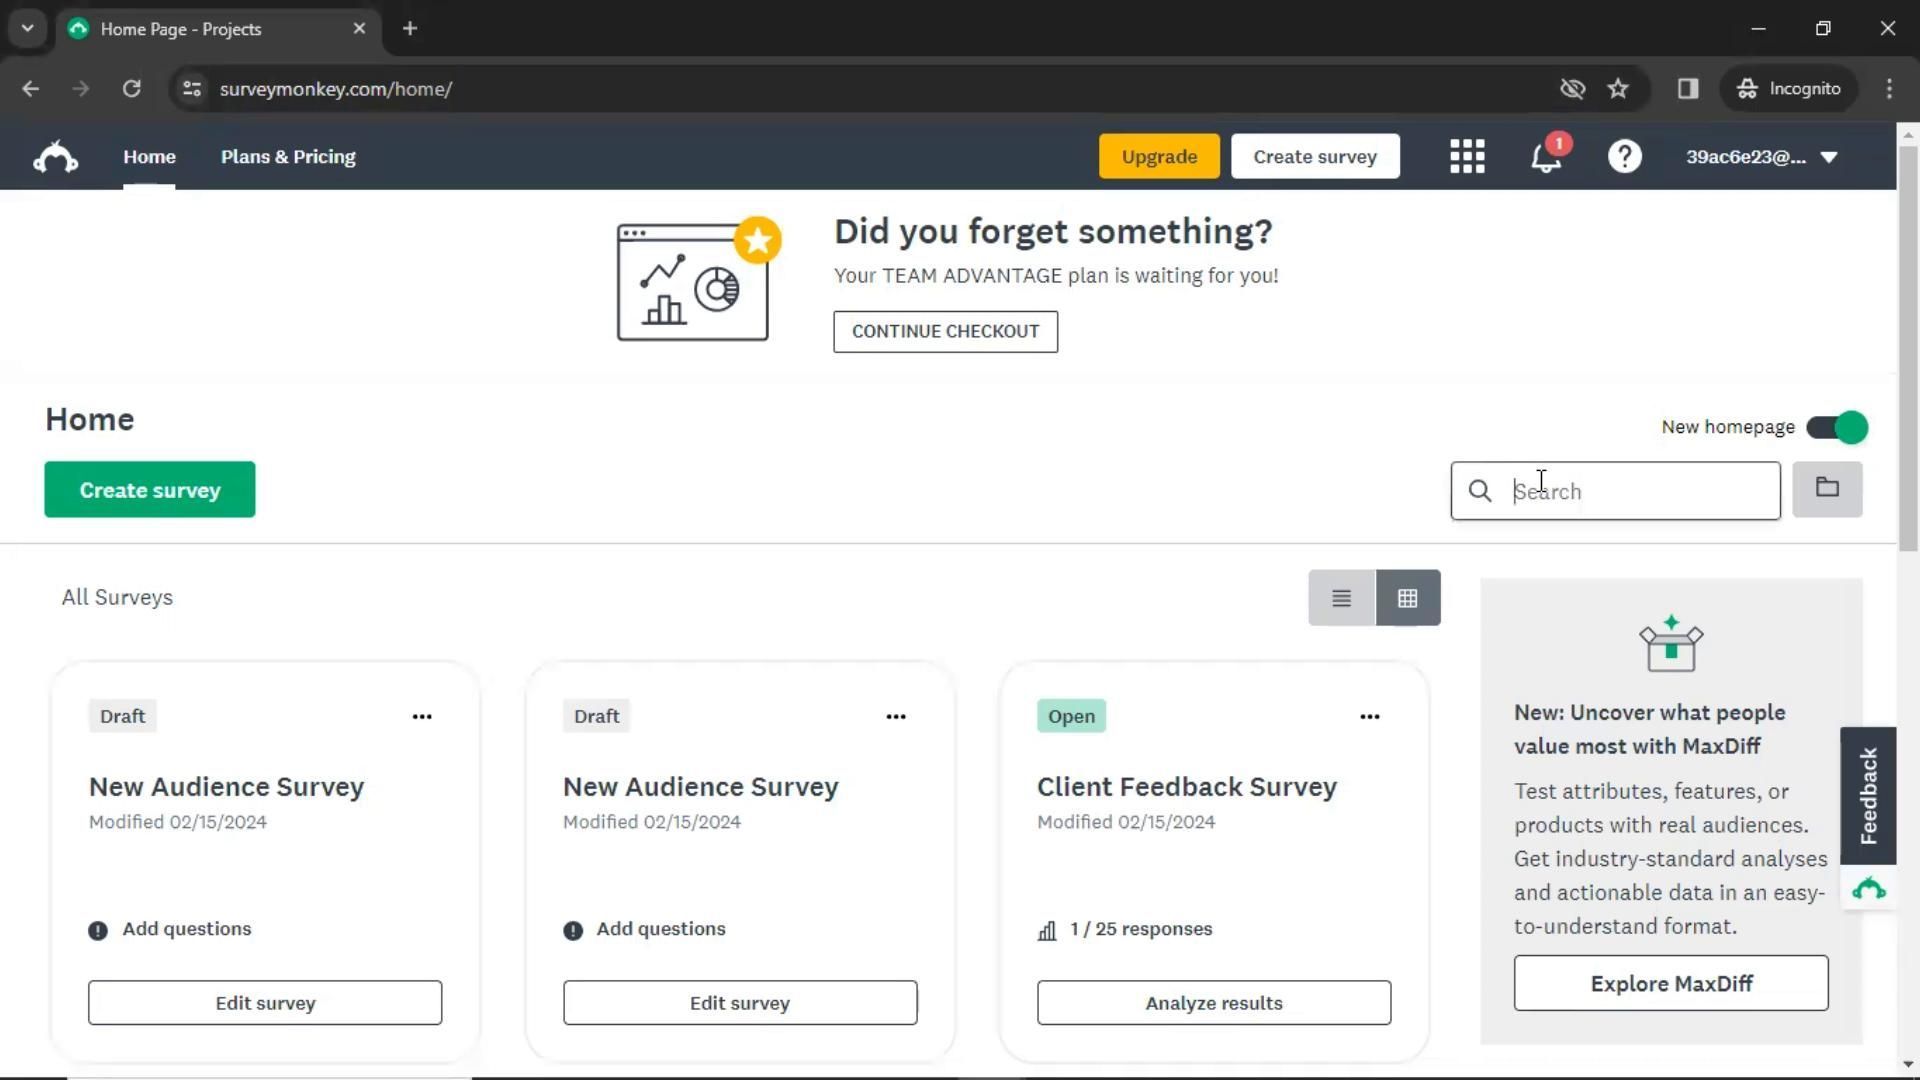Viewport: 1920px width, 1080px height.
Task: Open the folder icon beside search
Action: tap(1827, 489)
